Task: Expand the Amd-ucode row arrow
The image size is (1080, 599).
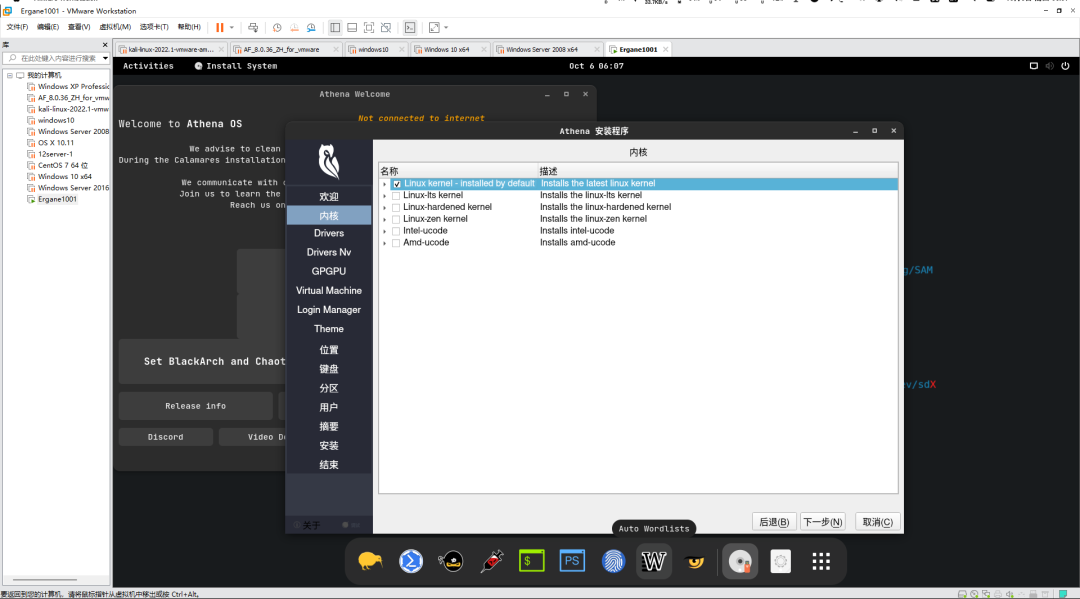Action: pyautogui.click(x=385, y=242)
